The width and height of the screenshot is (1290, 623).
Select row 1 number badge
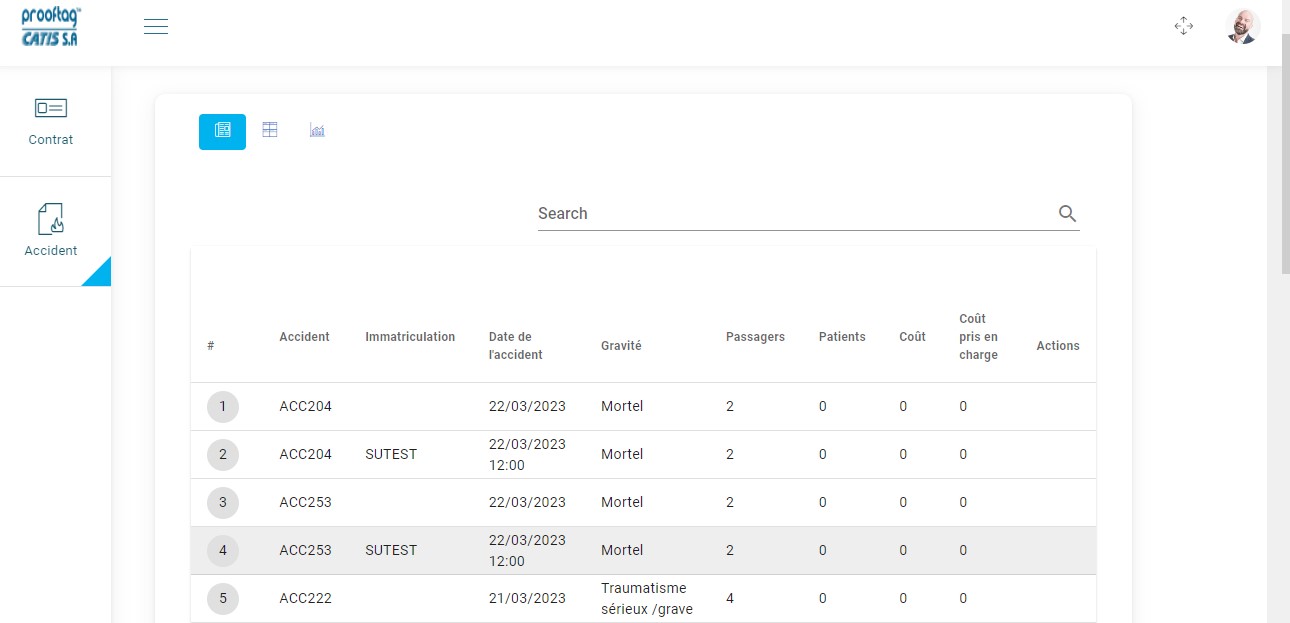pos(223,407)
